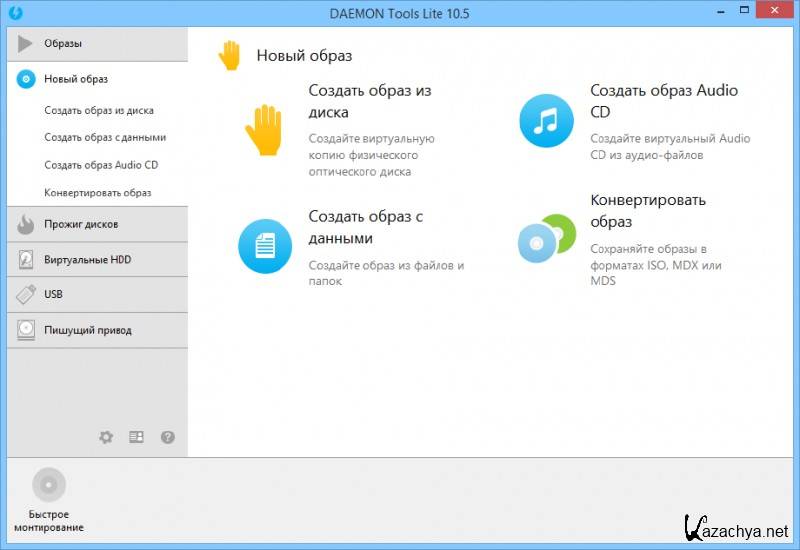Open the Образы section play icon
This screenshot has height=550, width=800.
point(25,43)
